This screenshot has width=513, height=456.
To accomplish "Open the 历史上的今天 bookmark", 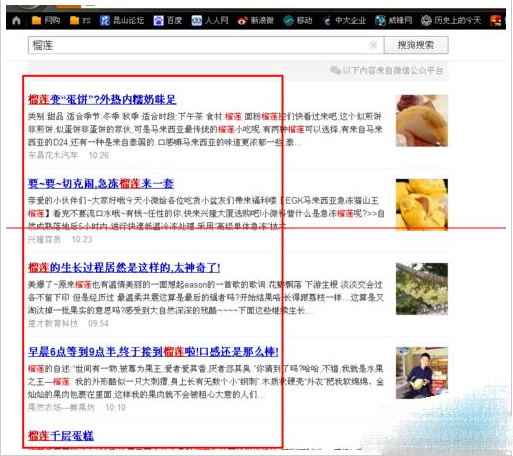I will coord(451,21).
